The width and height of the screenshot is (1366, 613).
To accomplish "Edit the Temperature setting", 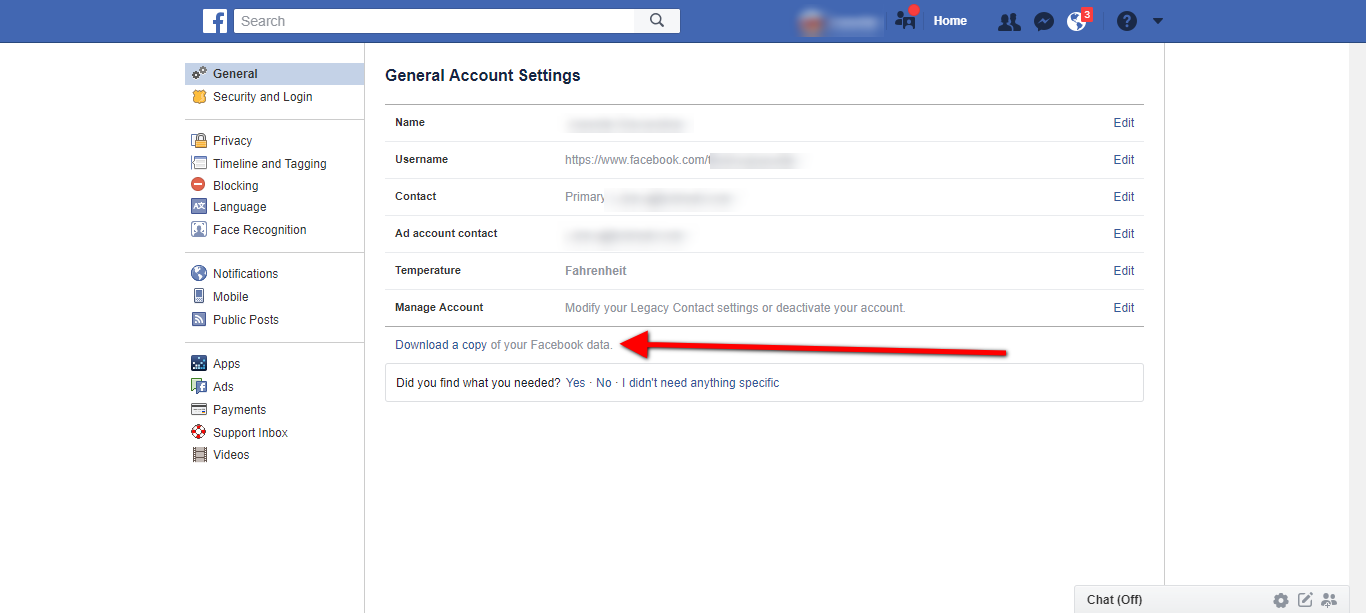I will 1124,271.
